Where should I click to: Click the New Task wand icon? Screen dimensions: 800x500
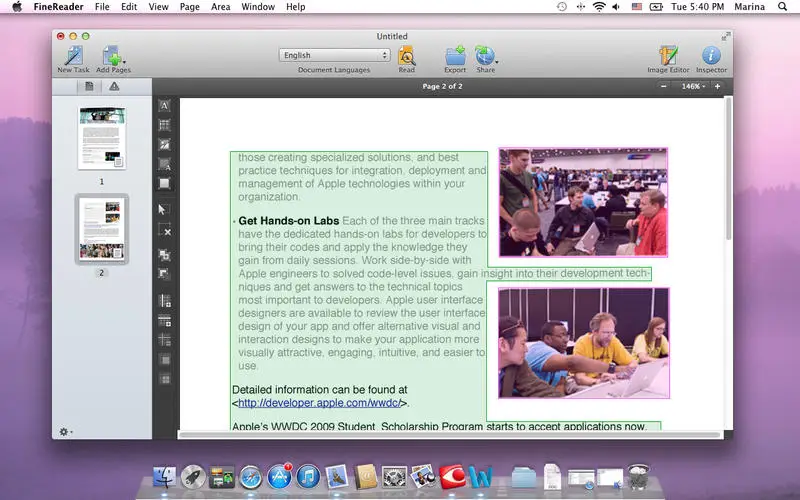tap(74, 55)
